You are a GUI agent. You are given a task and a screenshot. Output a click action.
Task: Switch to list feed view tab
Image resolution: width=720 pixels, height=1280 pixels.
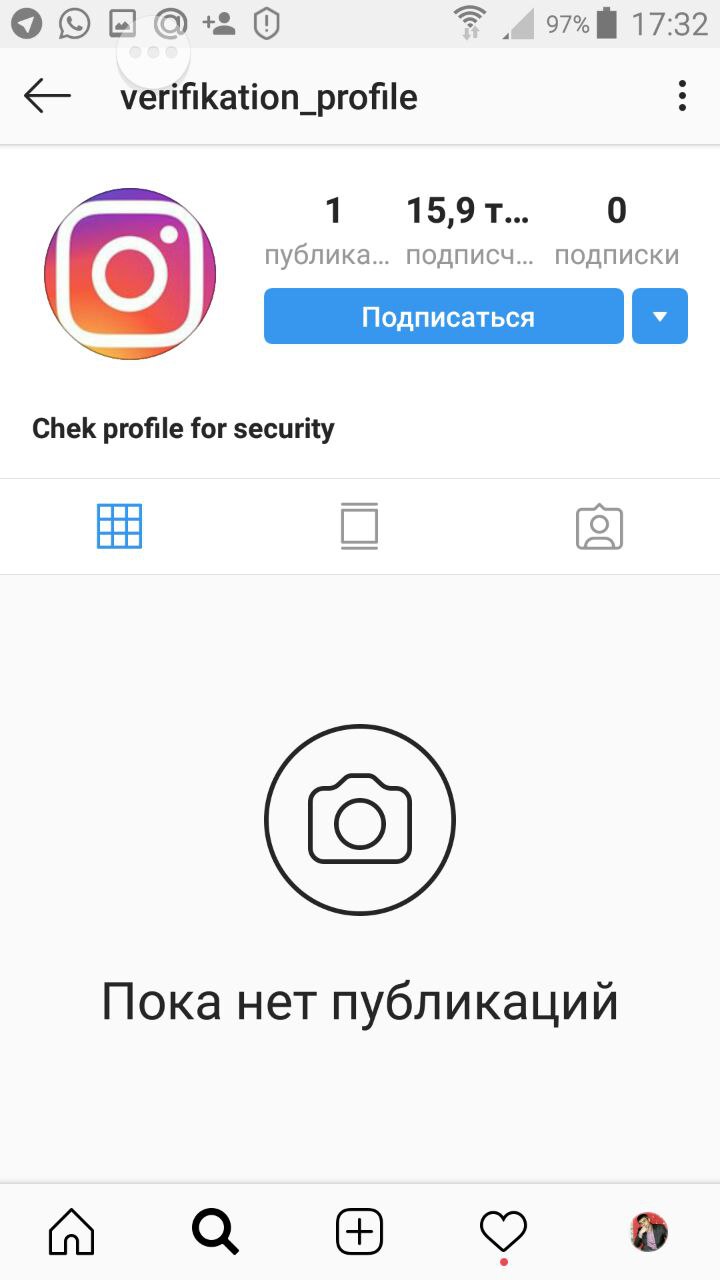[x=360, y=526]
